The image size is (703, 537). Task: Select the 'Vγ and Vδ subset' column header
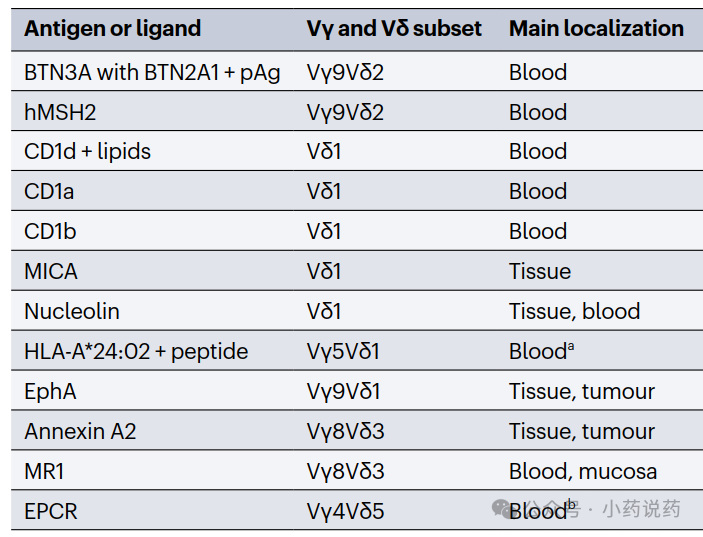394,29
